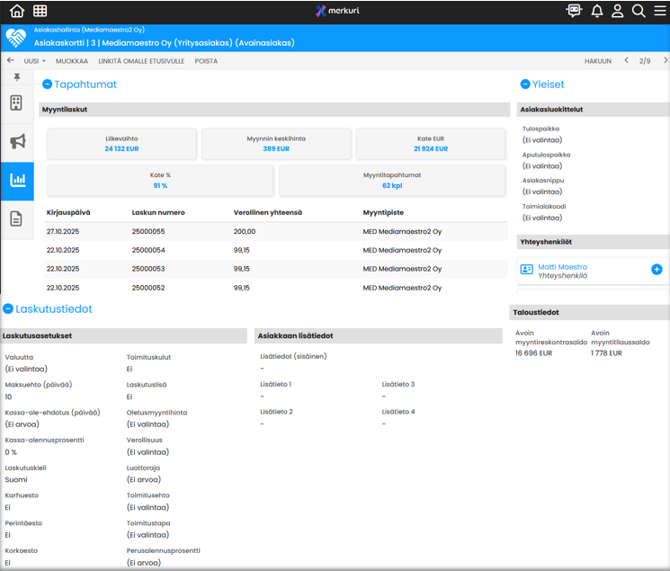Screen dimensions: 670x571
Task: Open the home page icon
Action: tap(16, 11)
